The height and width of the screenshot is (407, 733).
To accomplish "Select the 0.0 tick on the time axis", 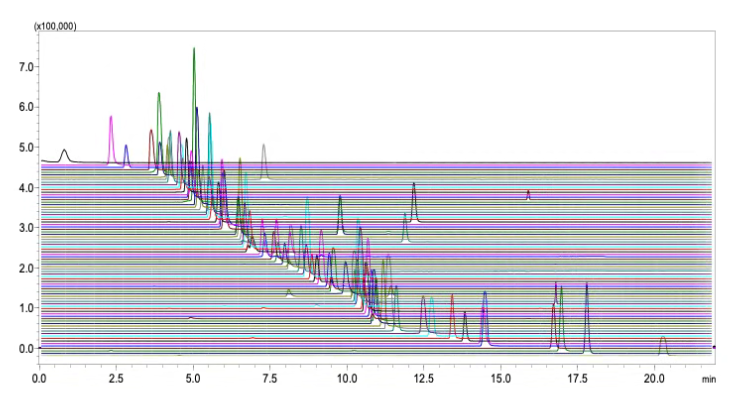I will point(40,380).
